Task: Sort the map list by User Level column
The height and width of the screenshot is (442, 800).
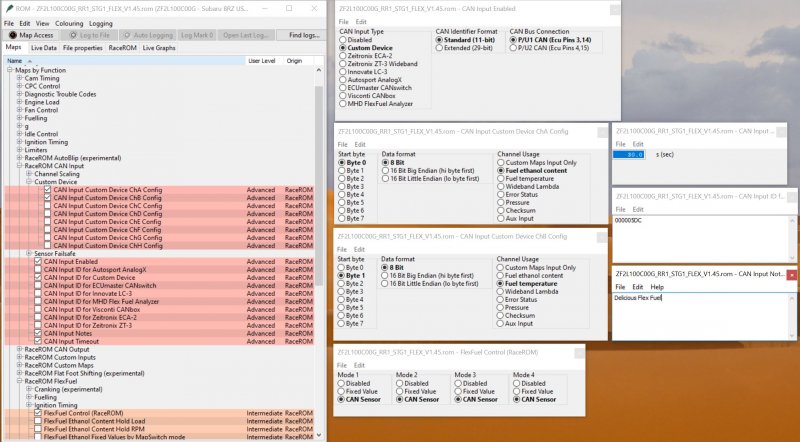Action: click(261, 61)
